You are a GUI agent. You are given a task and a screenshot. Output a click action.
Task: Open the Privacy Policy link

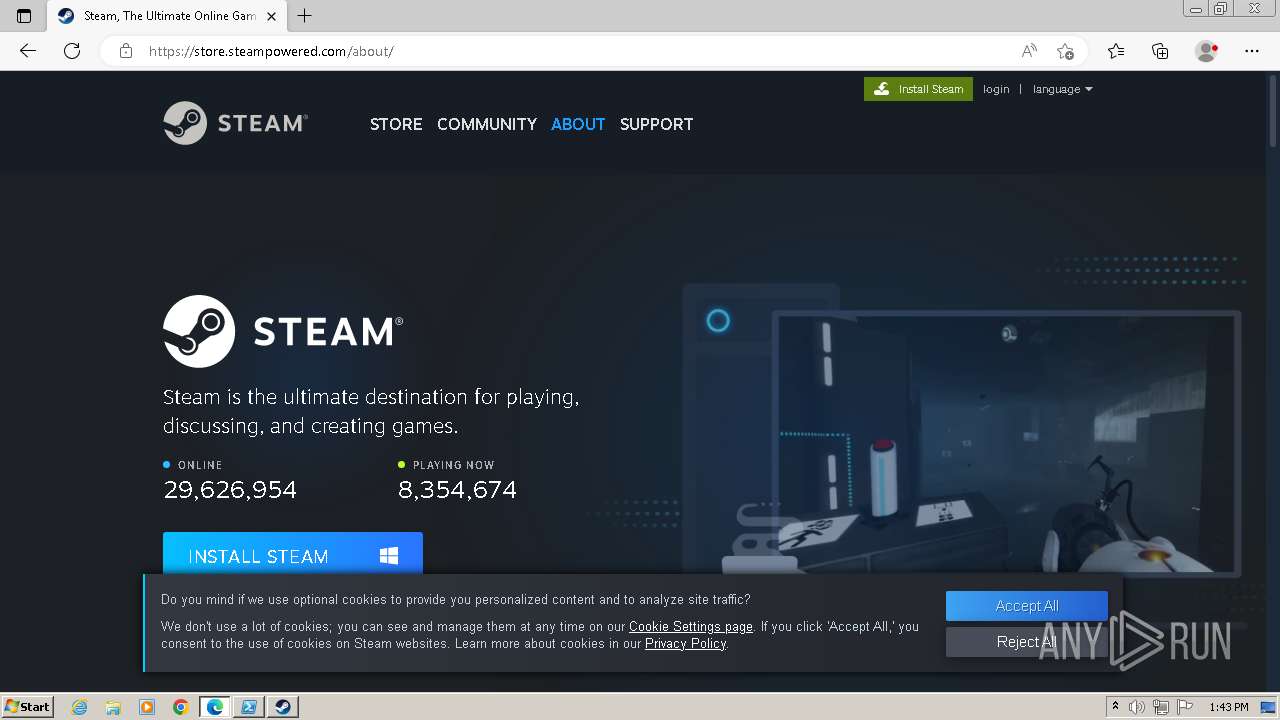pyautogui.click(x=685, y=644)
